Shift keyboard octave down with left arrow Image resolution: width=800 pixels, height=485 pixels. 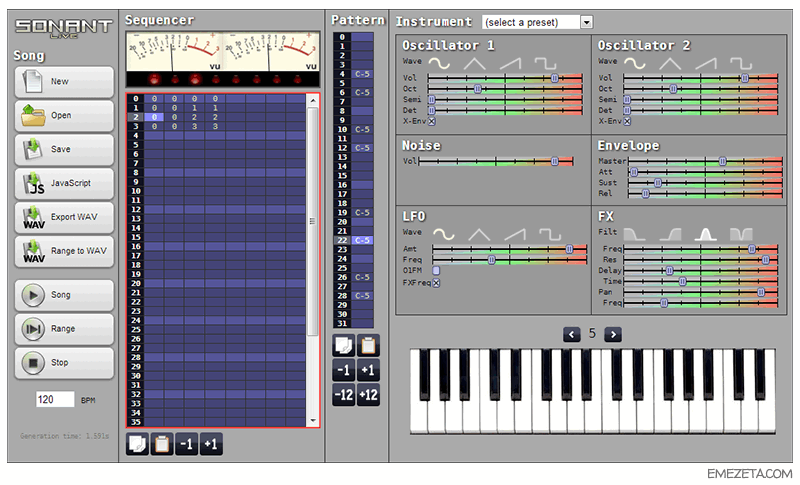point(571,335)
